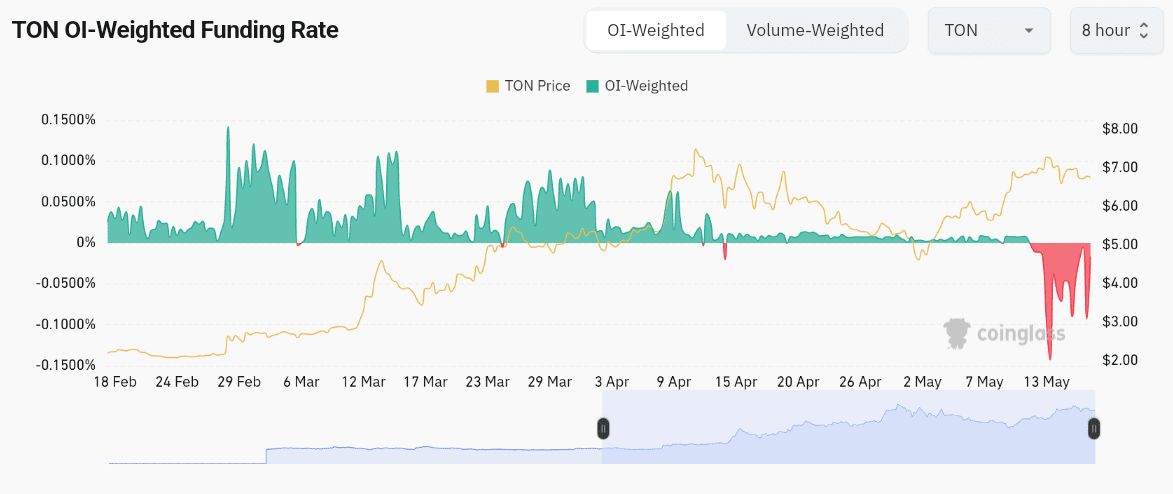Click the 8 hour up-down stepper arrows
Viewport: 1173px width, 494px height.
pyautogui.click(x=1144, y=30)
